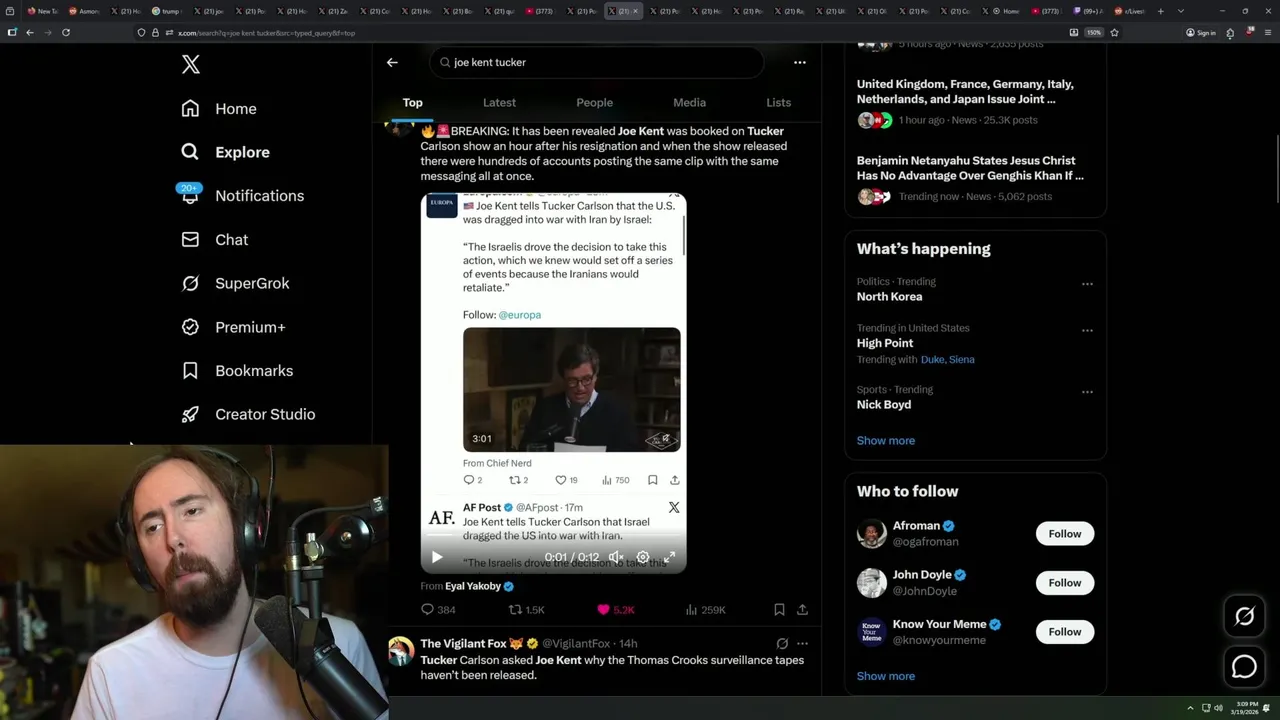Image resolution: width=1280 pixels, height=720 pixels.
Task: Open The Vigilant Fox profile avatar
Action: tap(401, 651)
